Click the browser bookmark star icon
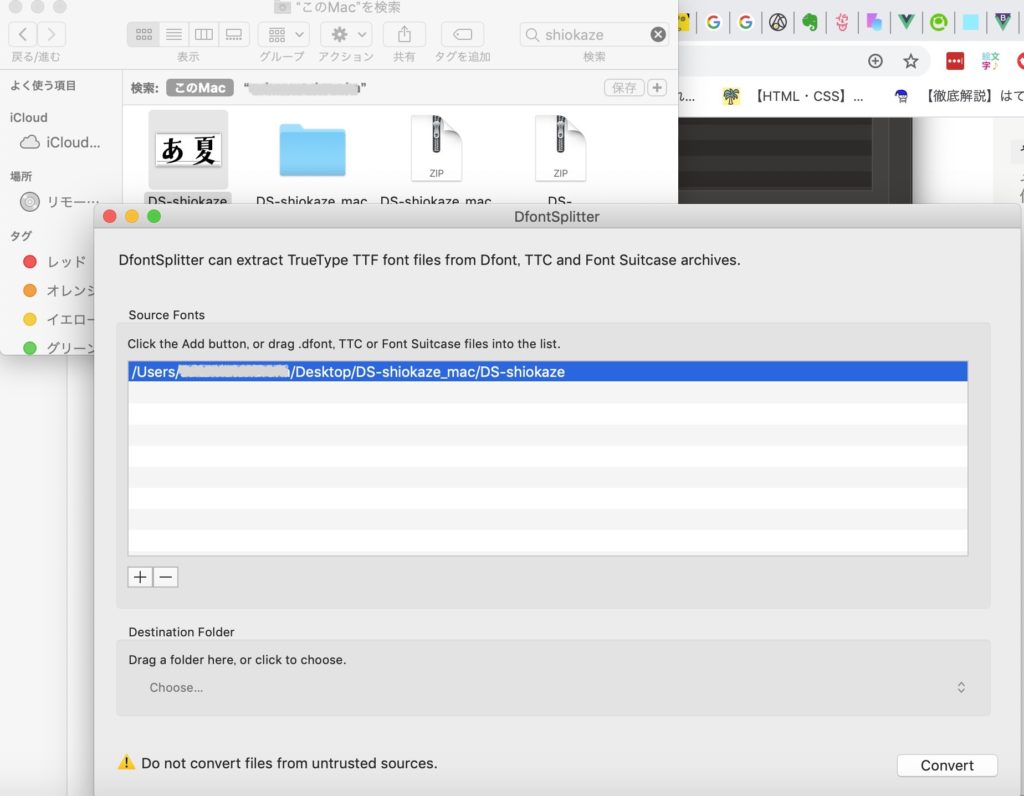 910,61
